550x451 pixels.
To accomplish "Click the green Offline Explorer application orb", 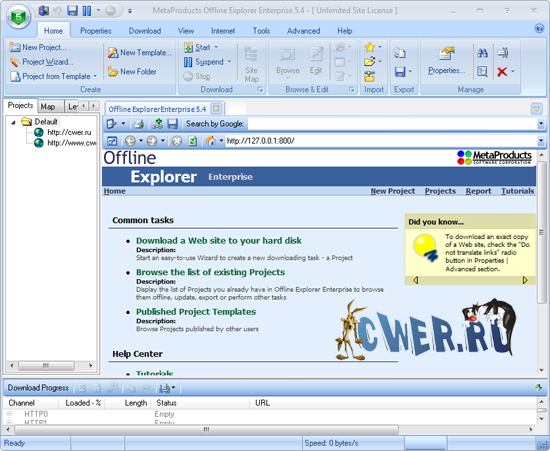I will point(19,16).
